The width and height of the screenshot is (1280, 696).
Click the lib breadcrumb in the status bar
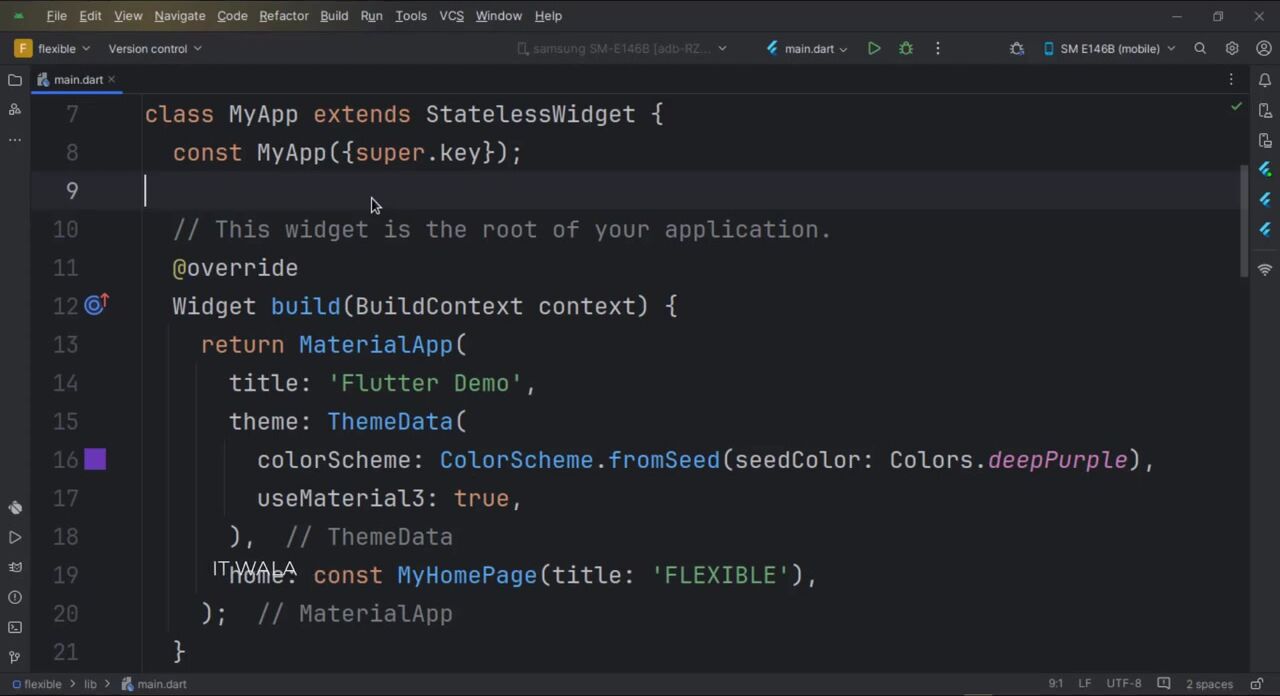point(90,684)
